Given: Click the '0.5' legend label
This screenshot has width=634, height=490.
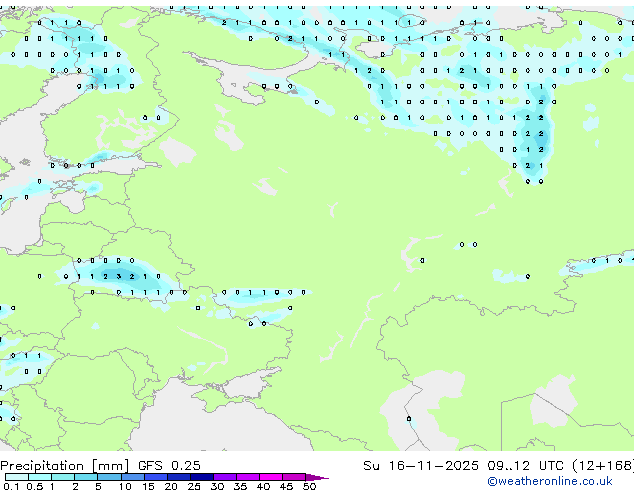Looking at the screenshot, I should [35, 486].
